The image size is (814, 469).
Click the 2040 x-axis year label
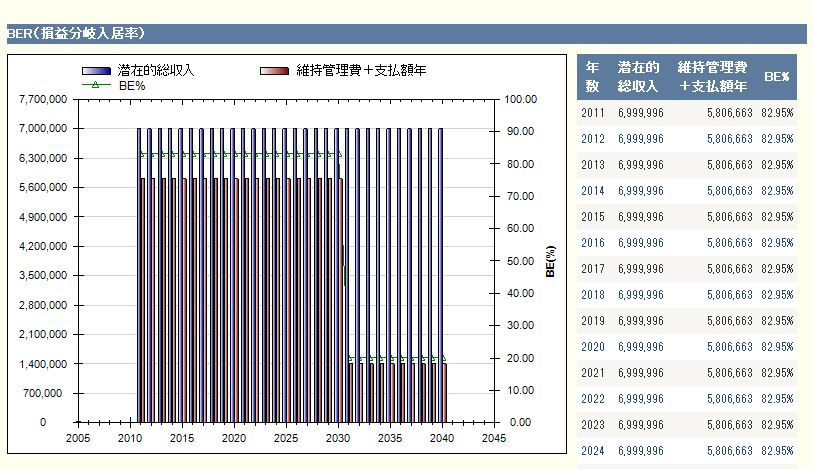[441, 439]
